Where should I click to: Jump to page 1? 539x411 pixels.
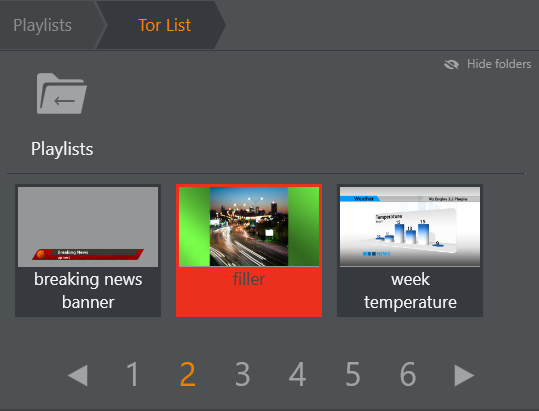coord(133,375)
